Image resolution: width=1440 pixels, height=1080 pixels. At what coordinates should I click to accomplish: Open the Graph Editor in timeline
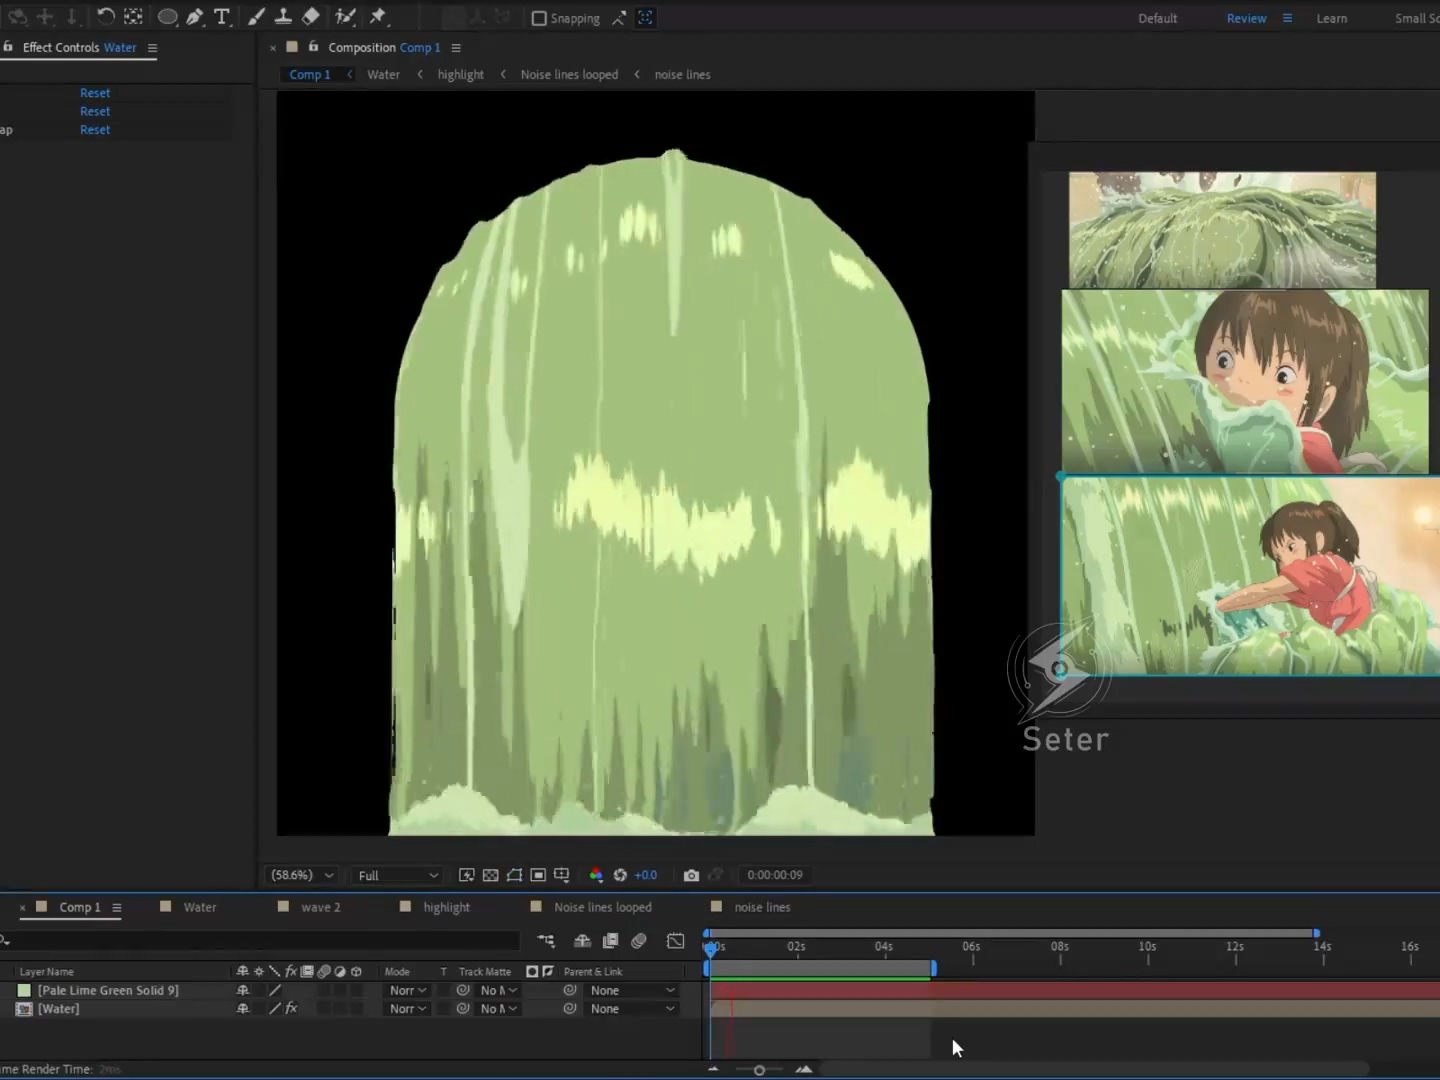coord(676,941)
